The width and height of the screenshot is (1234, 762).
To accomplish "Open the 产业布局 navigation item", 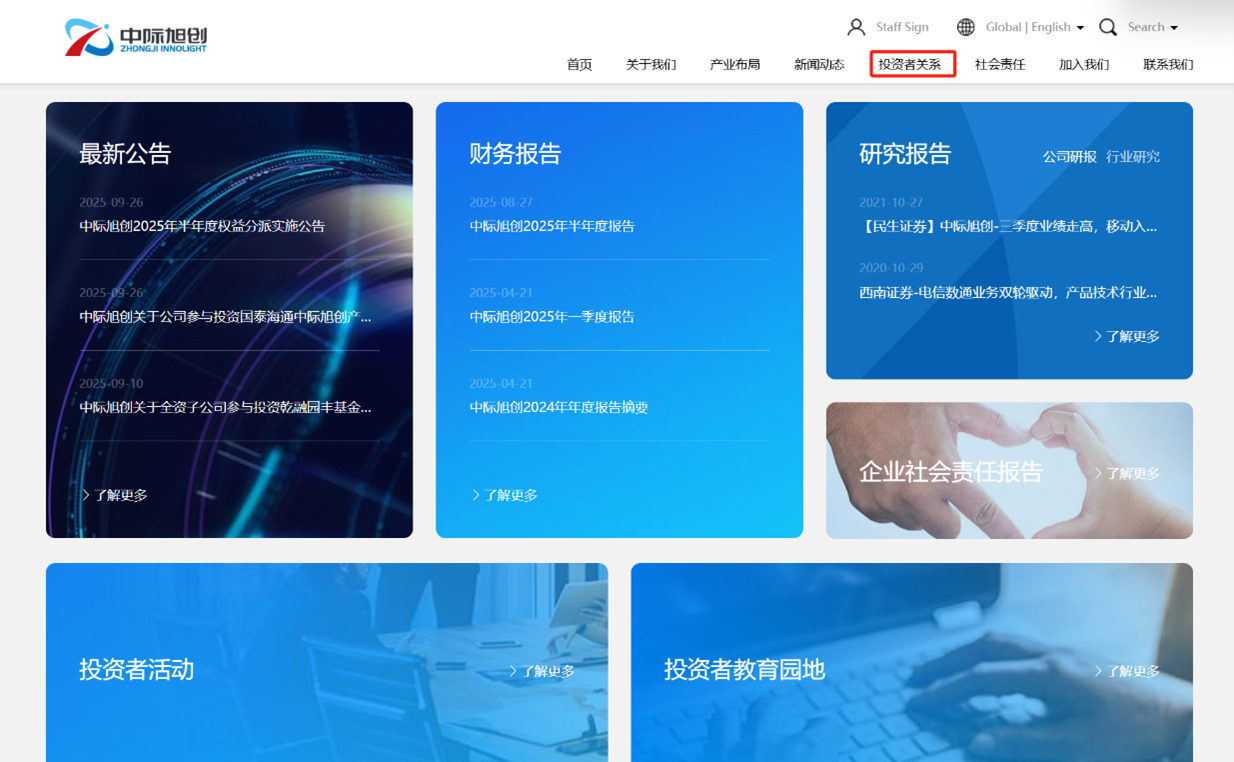I will click(735, 64).
